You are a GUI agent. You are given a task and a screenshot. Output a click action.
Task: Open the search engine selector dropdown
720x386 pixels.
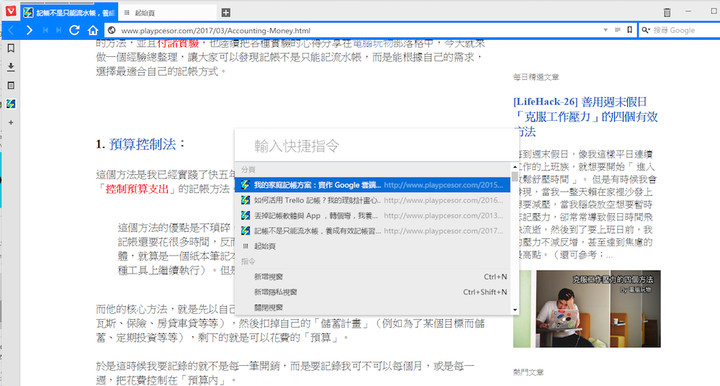pos(646,30)
